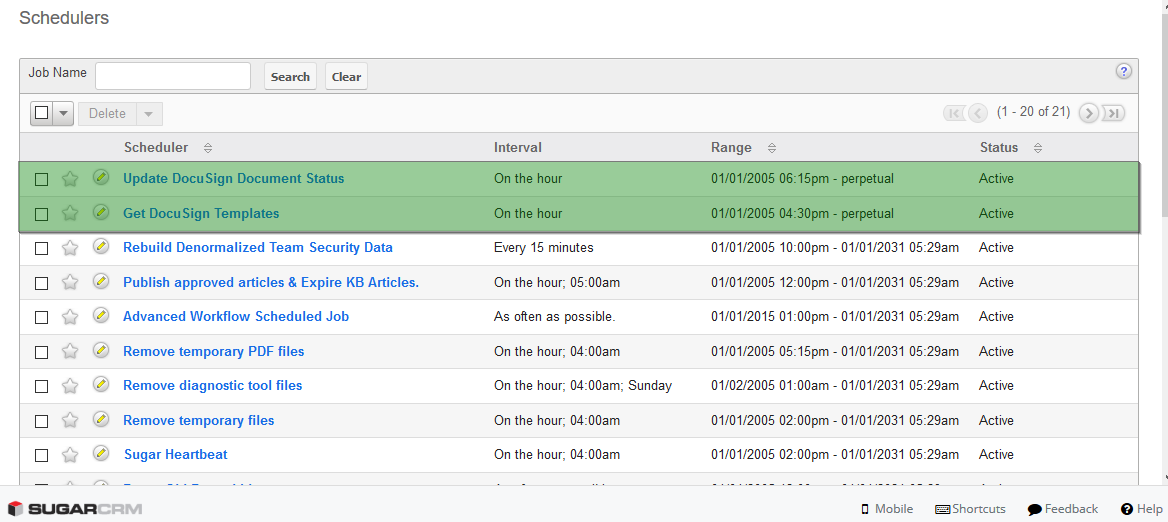Edit Publish approved articles pencil icon

pyautogui.click(x=101, y=281)
